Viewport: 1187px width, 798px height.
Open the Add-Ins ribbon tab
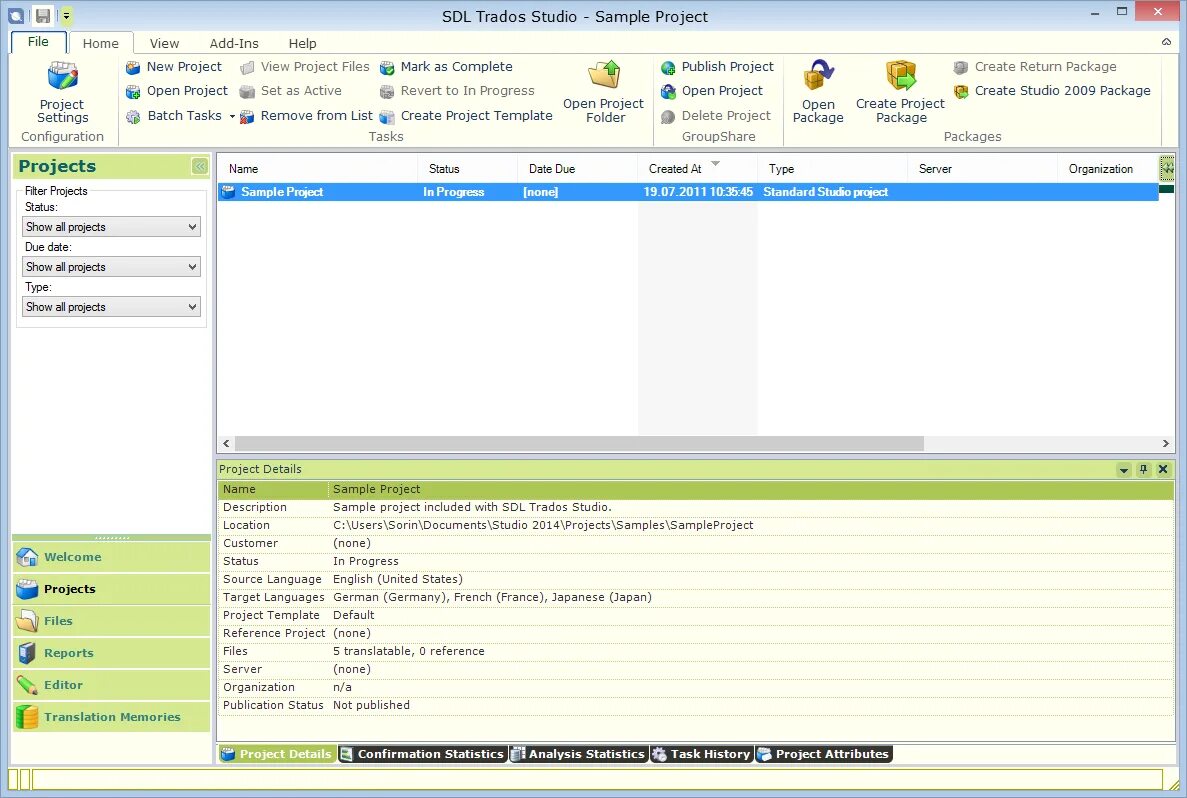point(234,43)
